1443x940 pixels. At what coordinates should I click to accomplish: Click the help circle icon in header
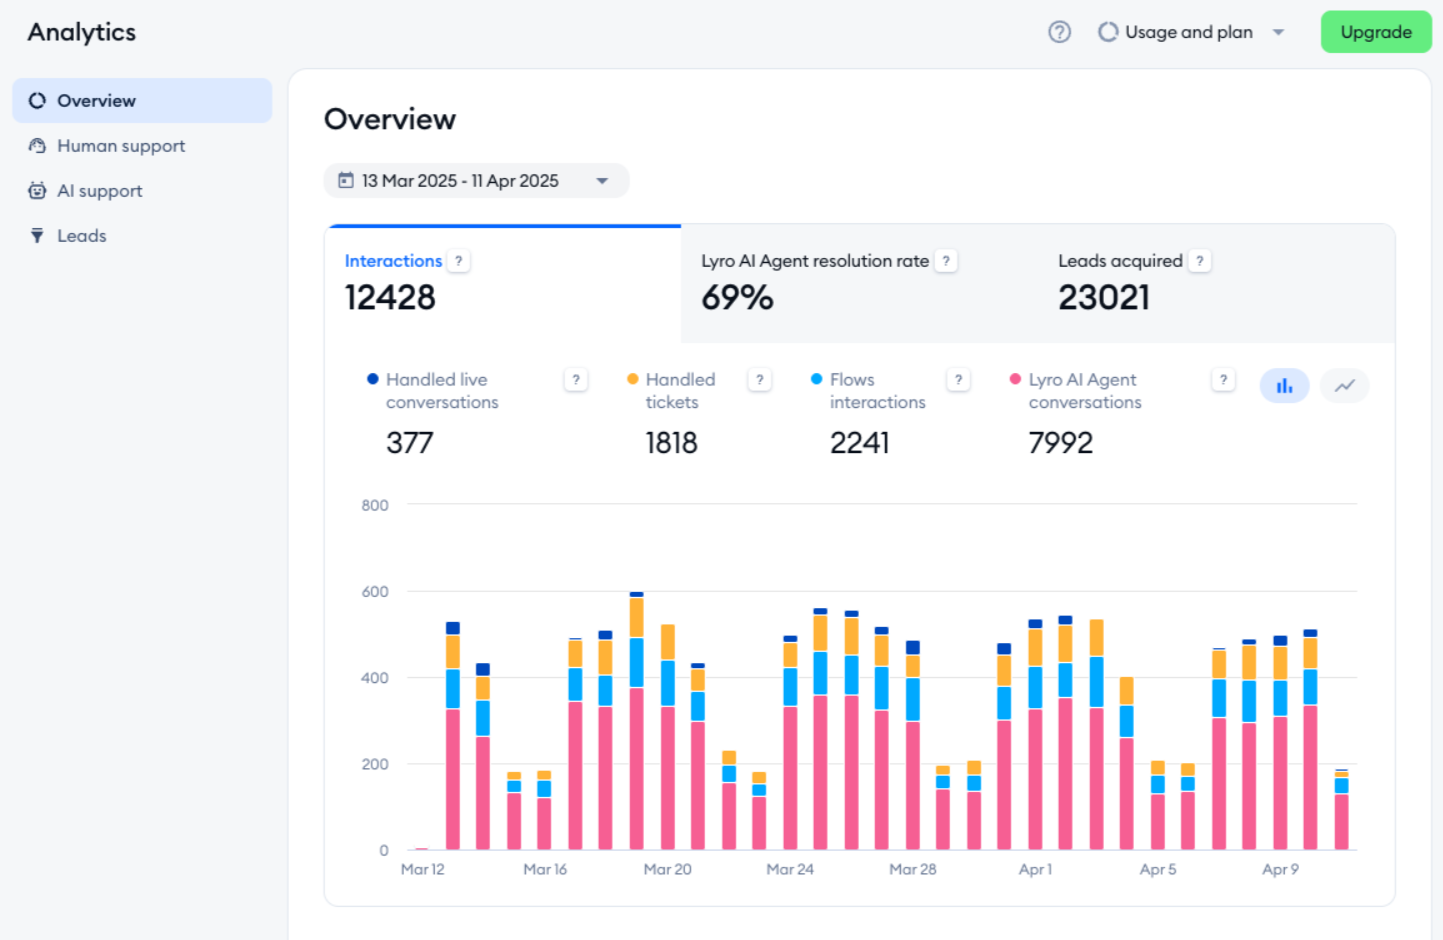[x=1059, y=32]
